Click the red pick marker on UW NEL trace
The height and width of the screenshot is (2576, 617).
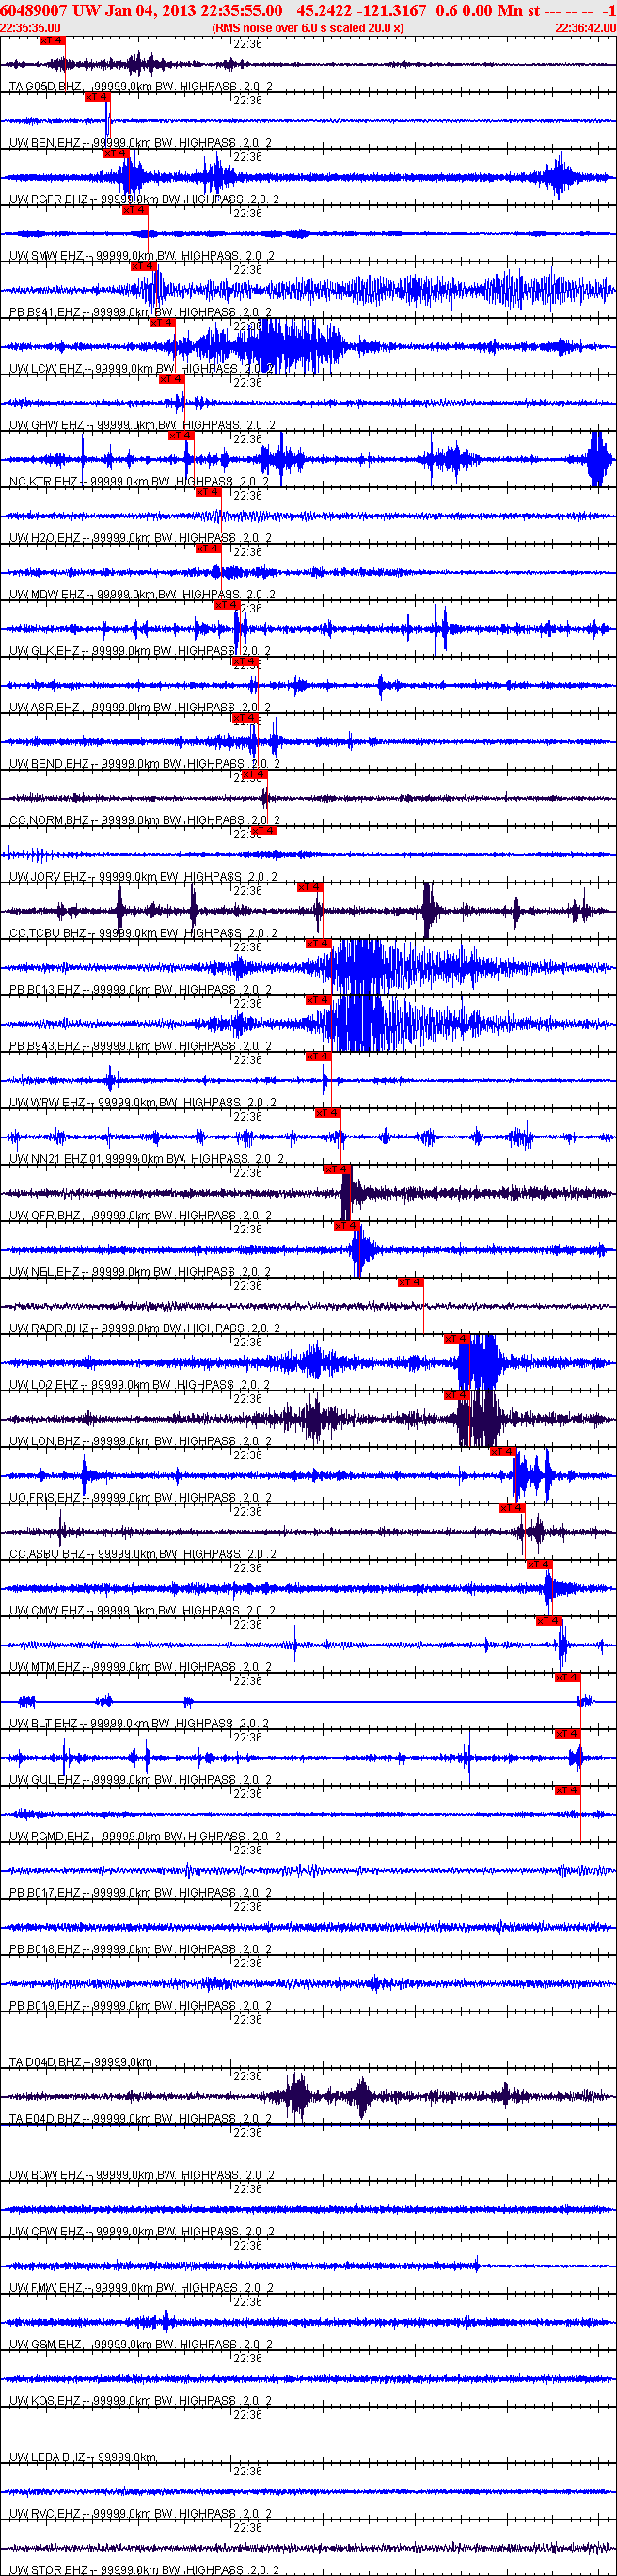pyautogui.click(x=346, y=1226)
